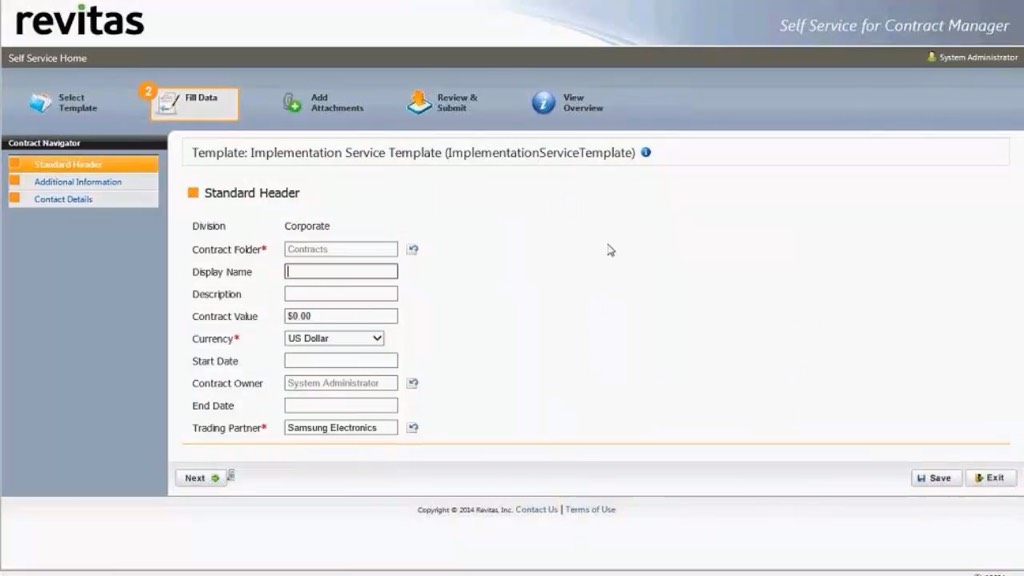Click into the Display Name field
The height and width of the screenshot is (576, 1024).
click(341, 272)
